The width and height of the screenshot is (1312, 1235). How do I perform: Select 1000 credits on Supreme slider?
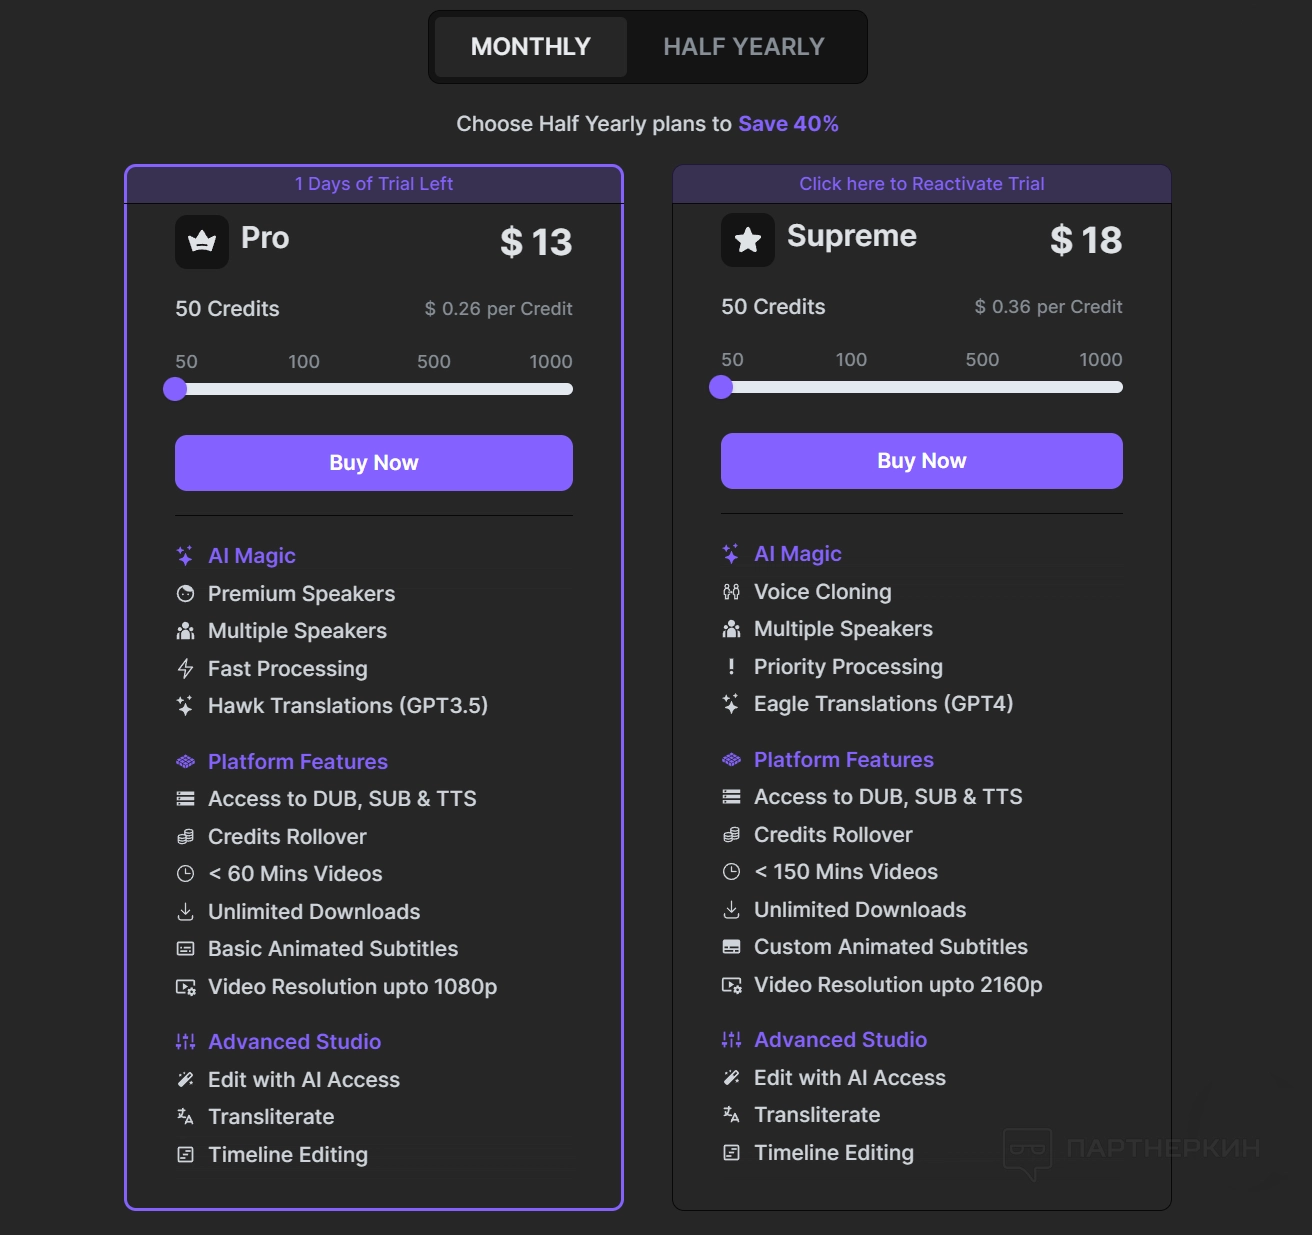[1117, 387]
